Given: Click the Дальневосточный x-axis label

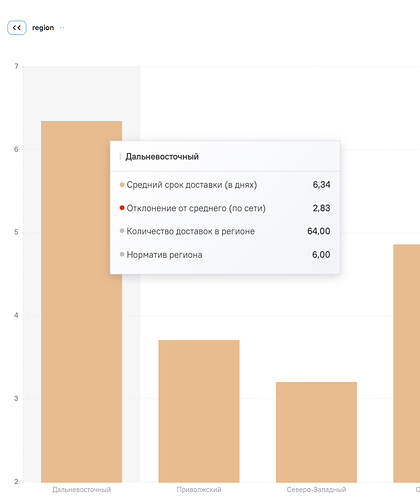Looking at the screenshot, I should point(81,490).
